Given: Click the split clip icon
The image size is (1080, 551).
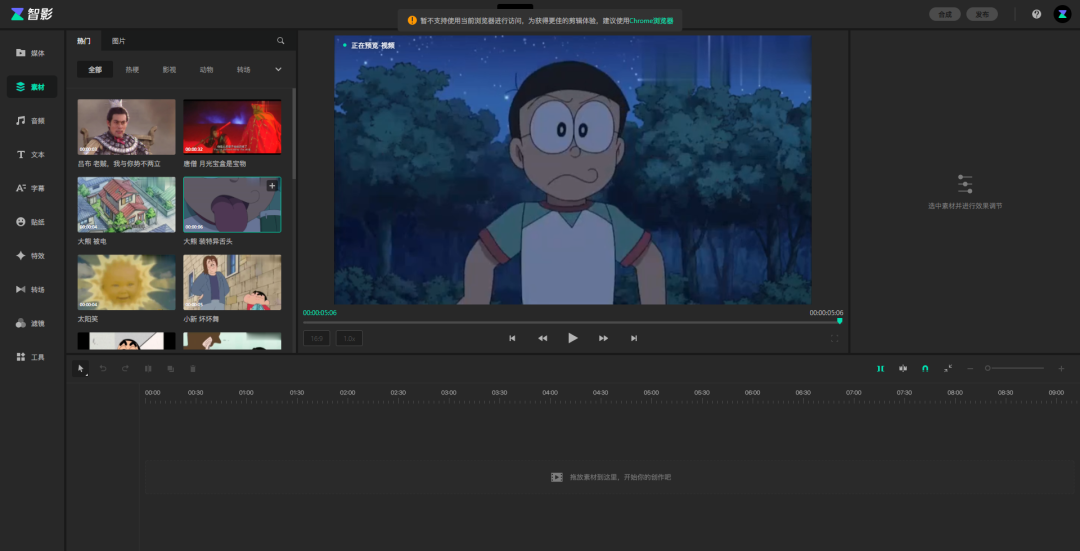Looking at the screenshot, I should point(148,368).
